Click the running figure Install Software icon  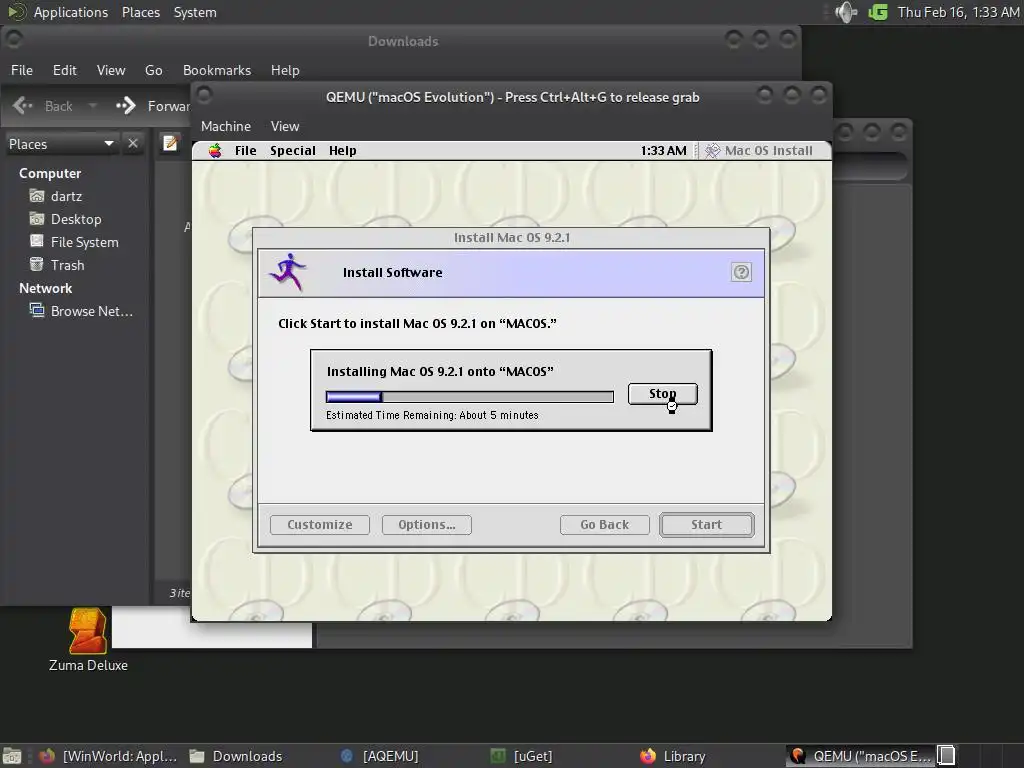(288, 272)
